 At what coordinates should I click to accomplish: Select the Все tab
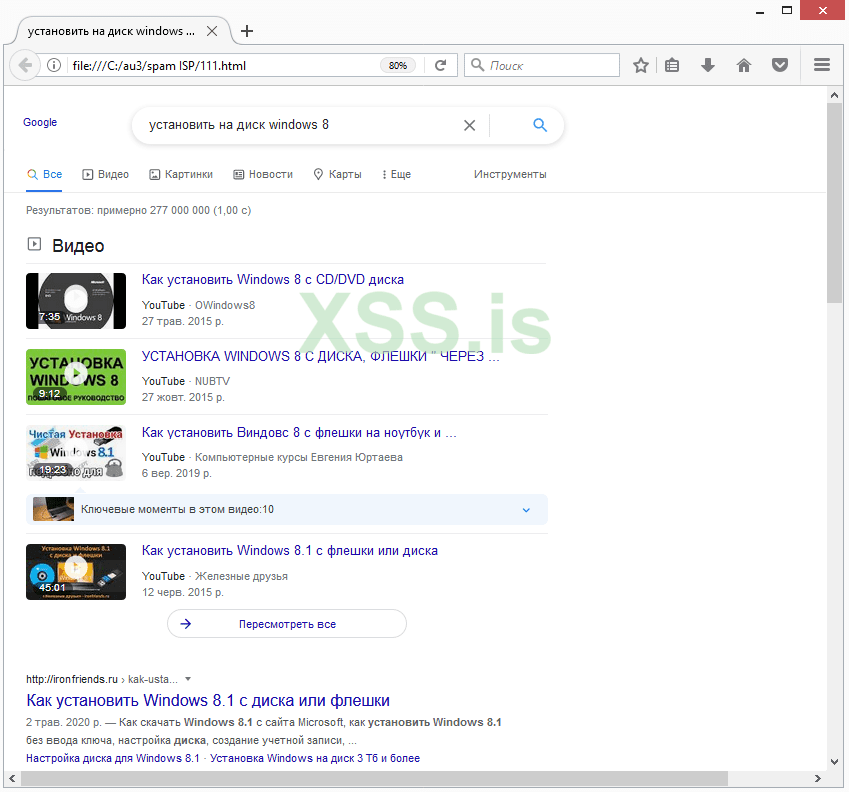click(x=44, y=174)
